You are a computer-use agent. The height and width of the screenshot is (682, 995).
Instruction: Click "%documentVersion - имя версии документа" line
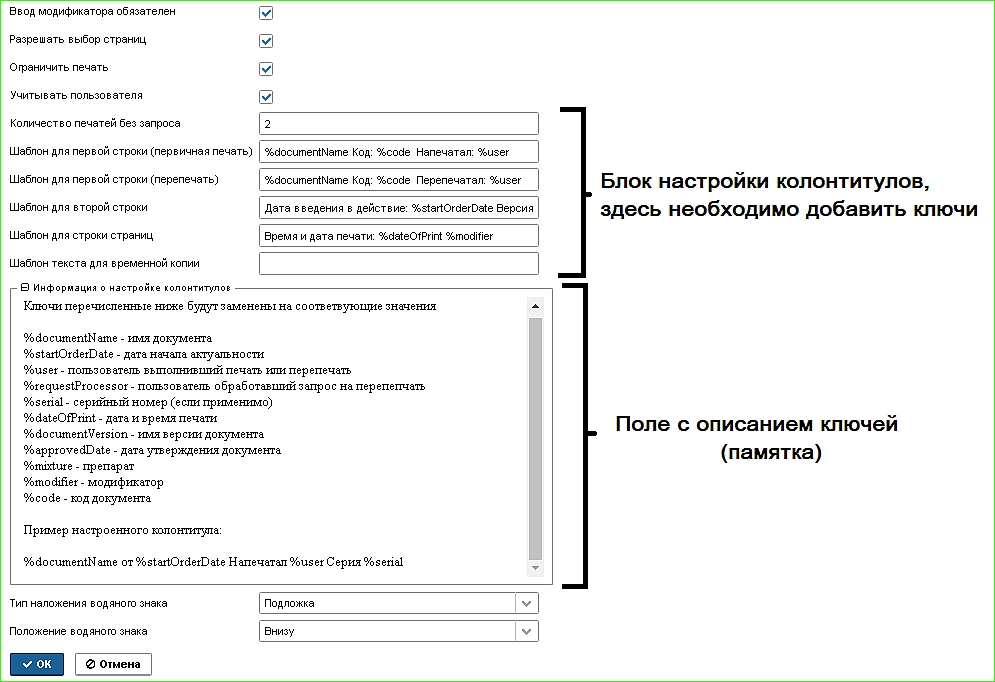tap(143, 434)
